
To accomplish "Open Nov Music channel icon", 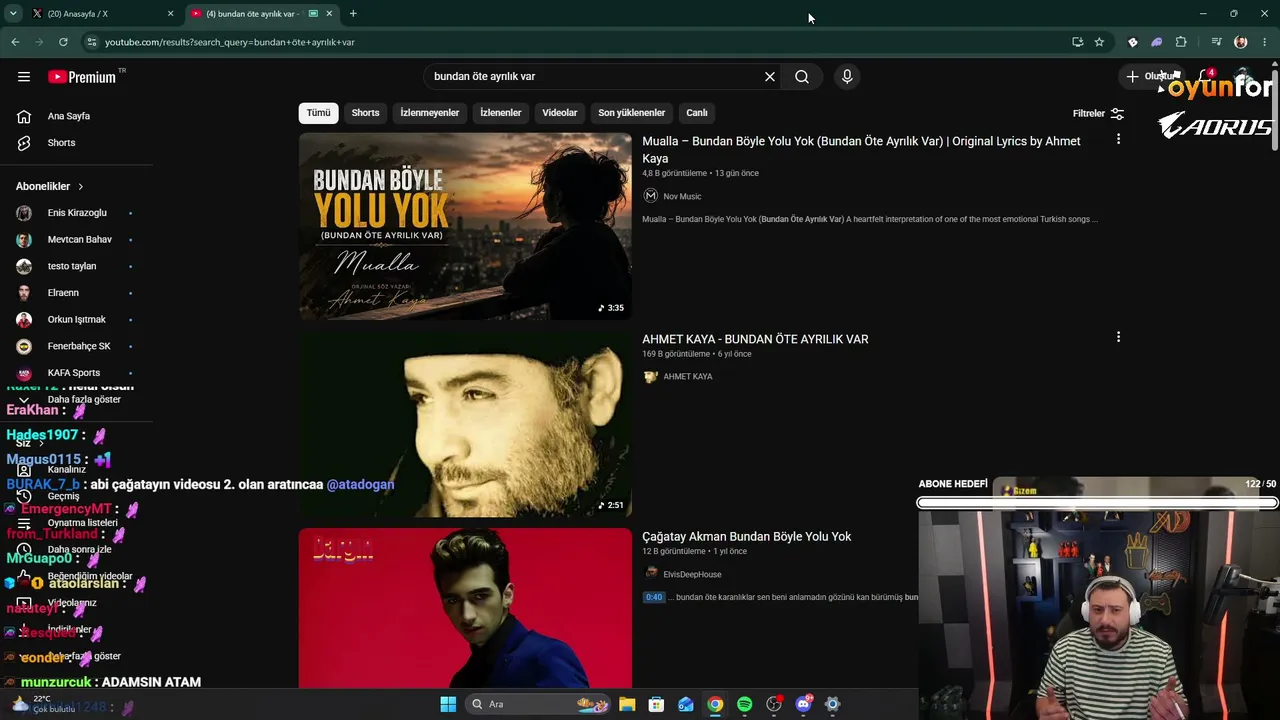I will [650, 196].
